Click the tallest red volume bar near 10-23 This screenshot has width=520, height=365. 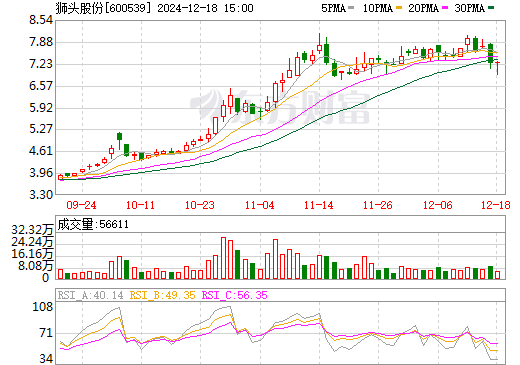(x=224, y=258)
